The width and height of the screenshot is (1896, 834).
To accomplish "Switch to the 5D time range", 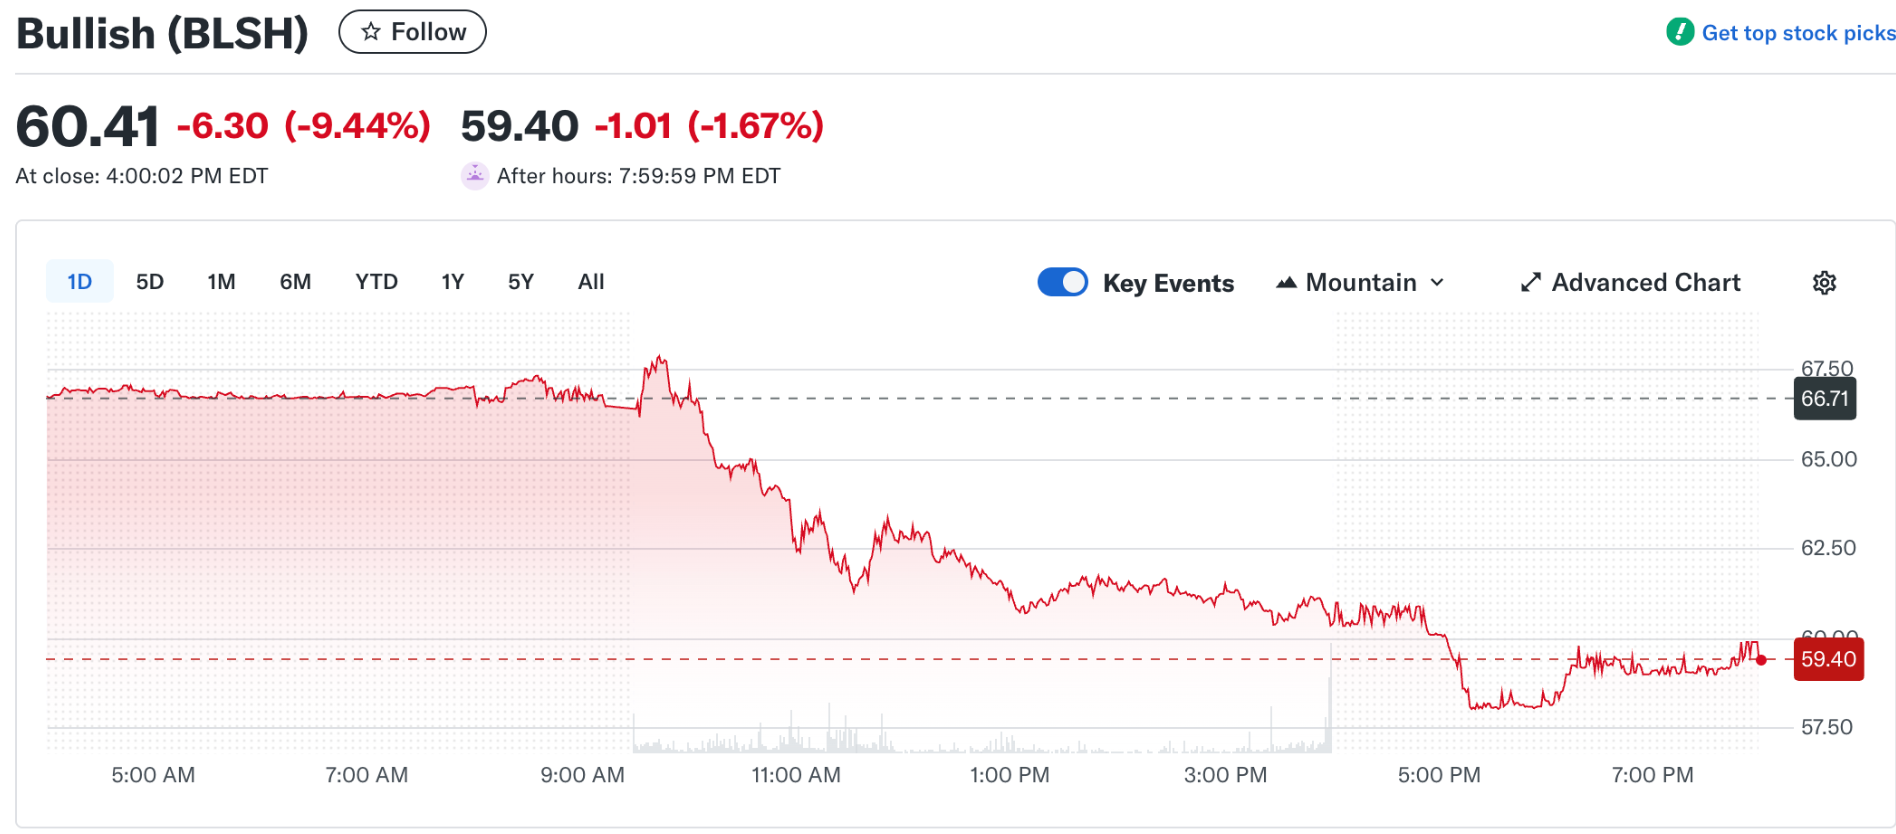I will click(x=150, y=282).
